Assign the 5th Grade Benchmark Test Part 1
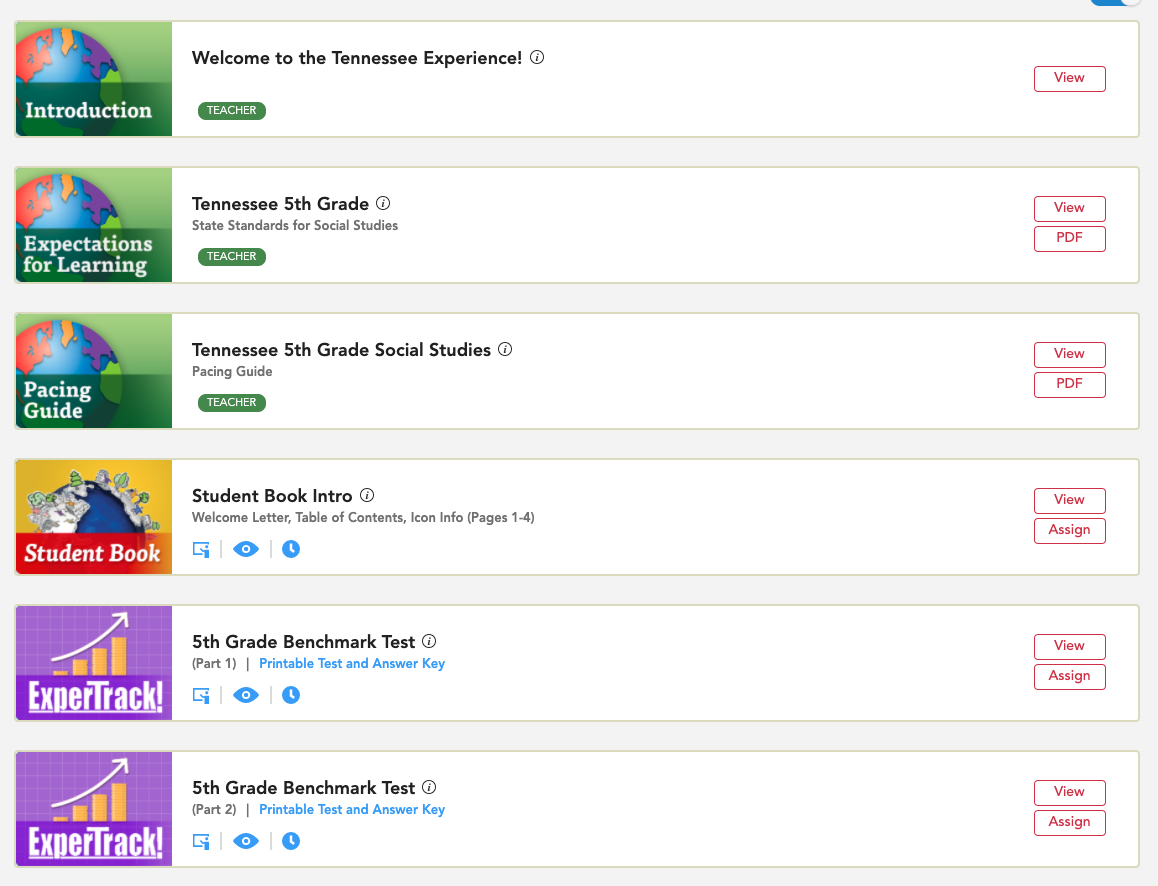Viewport: 1158px width, 886px height. click(x=1069, y=676)
